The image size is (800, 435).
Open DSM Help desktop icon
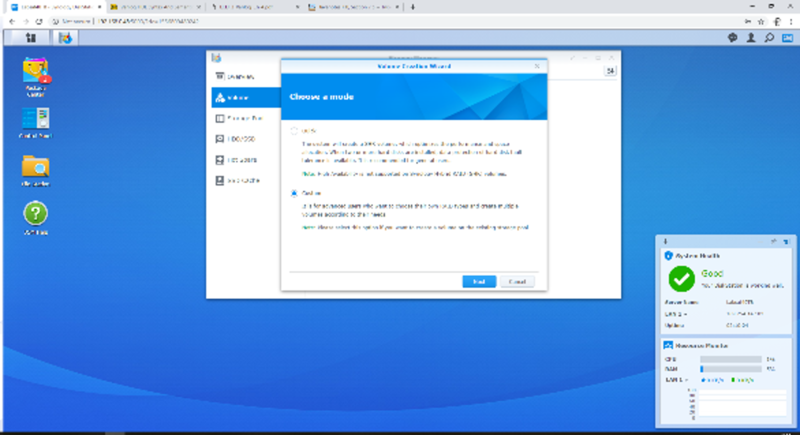point(35,218)
